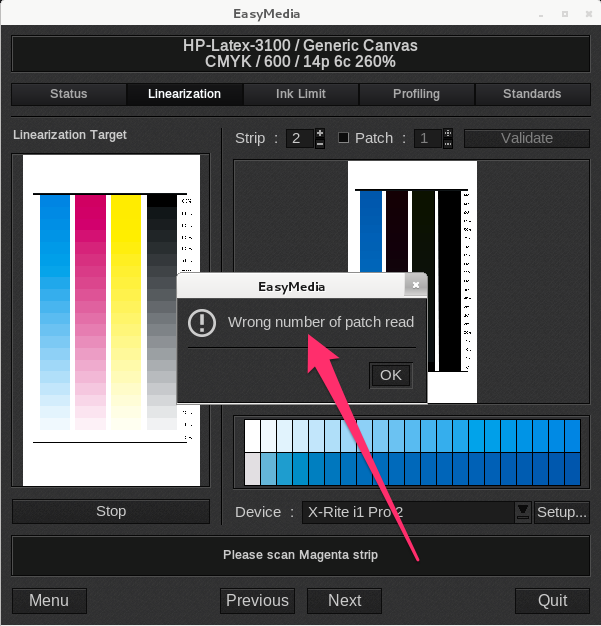
Task: Switch to the Status tab
Action: [69, 94]
